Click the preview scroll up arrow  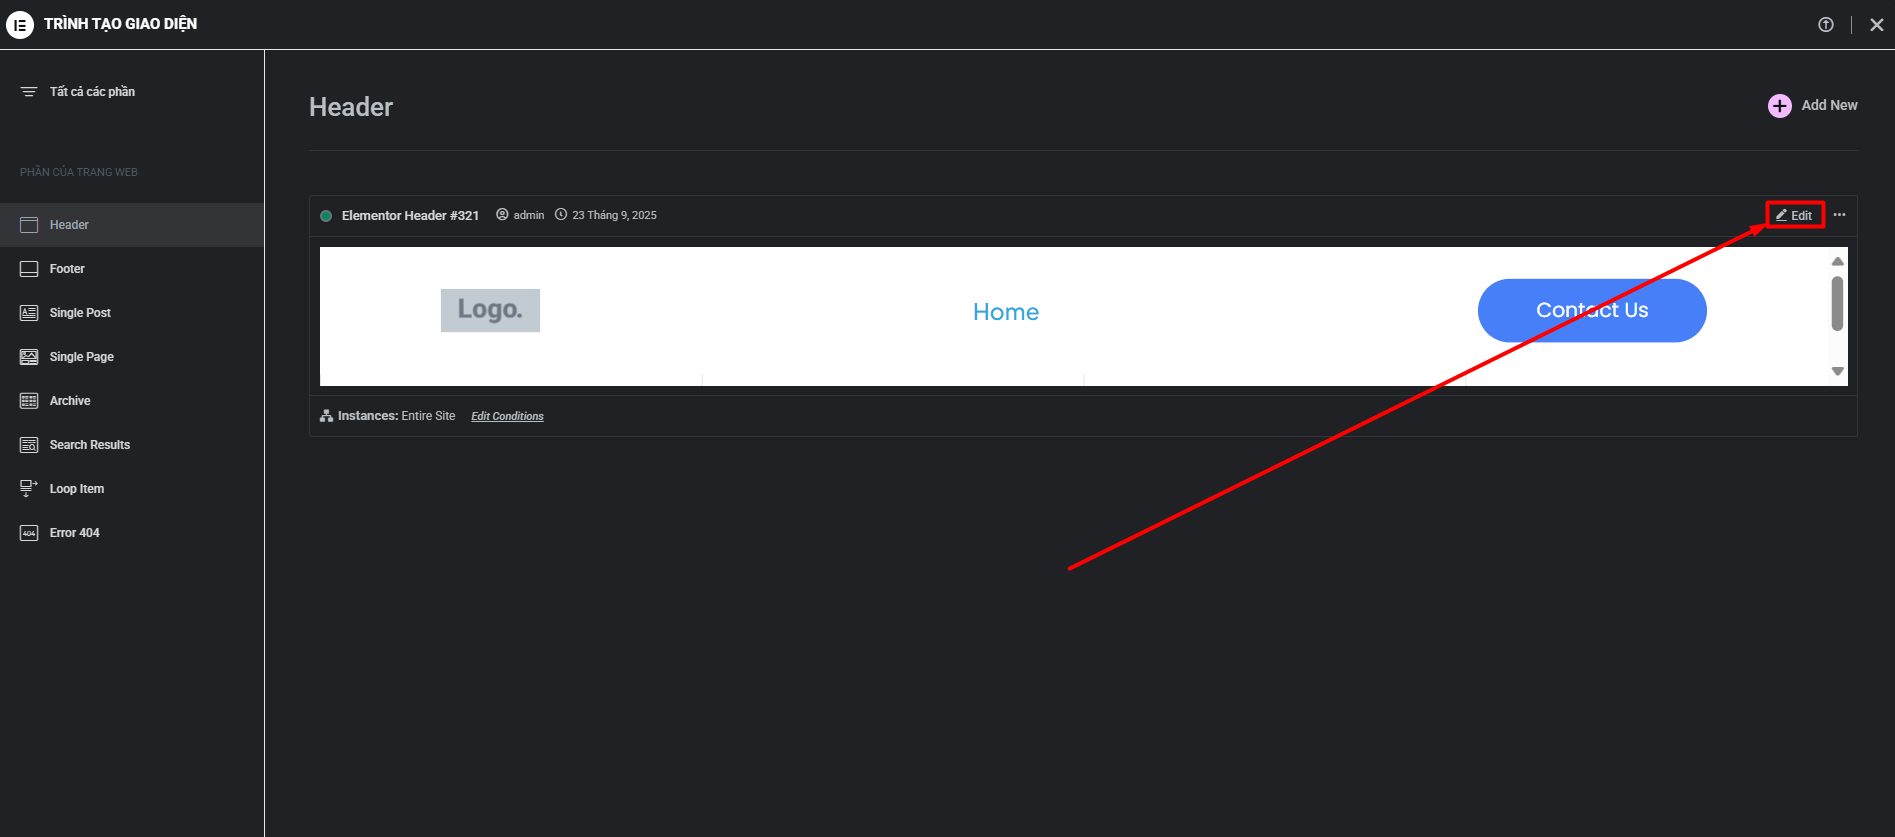point(1837,261)
